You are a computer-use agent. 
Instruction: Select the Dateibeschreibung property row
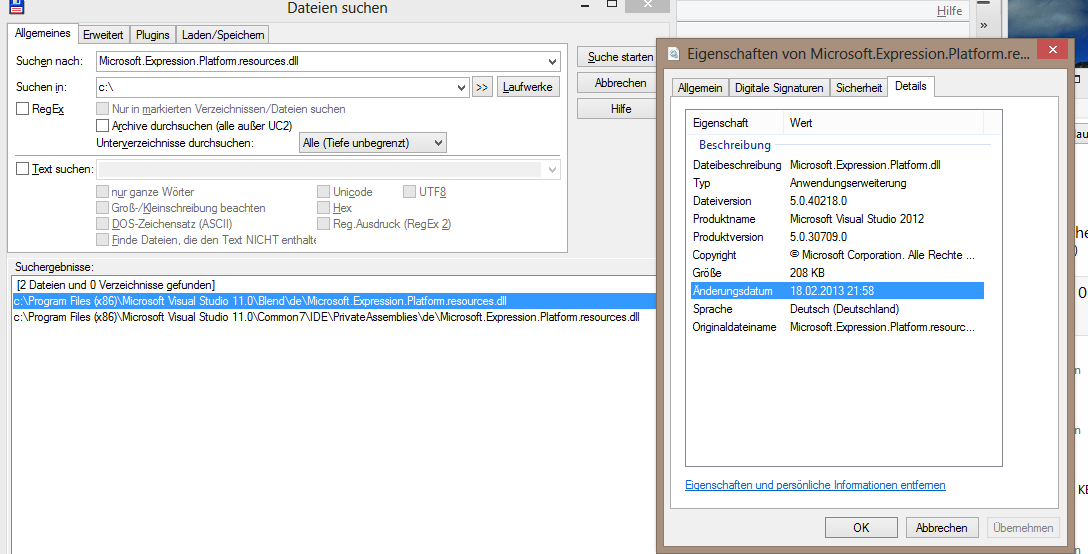tap(838, 165)
